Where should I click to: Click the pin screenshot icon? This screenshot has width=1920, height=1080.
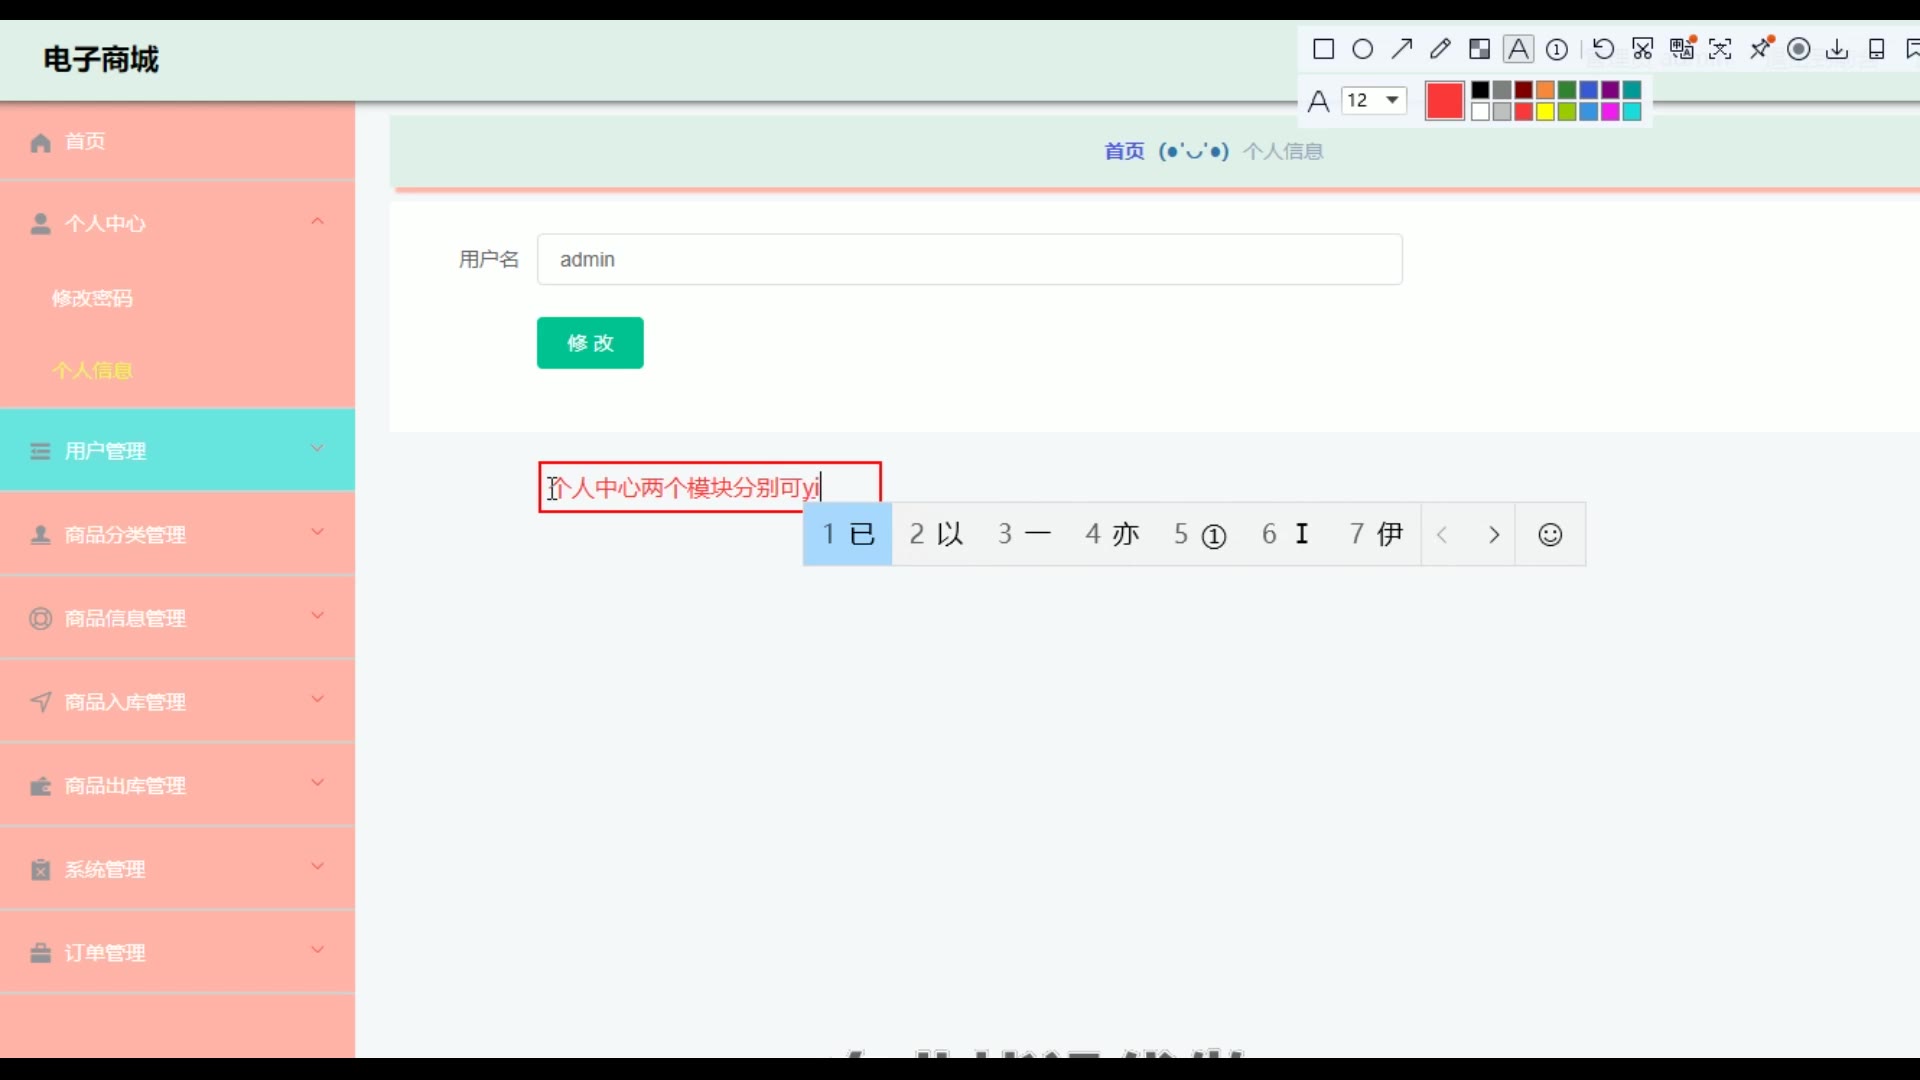tap(1760, 49)
